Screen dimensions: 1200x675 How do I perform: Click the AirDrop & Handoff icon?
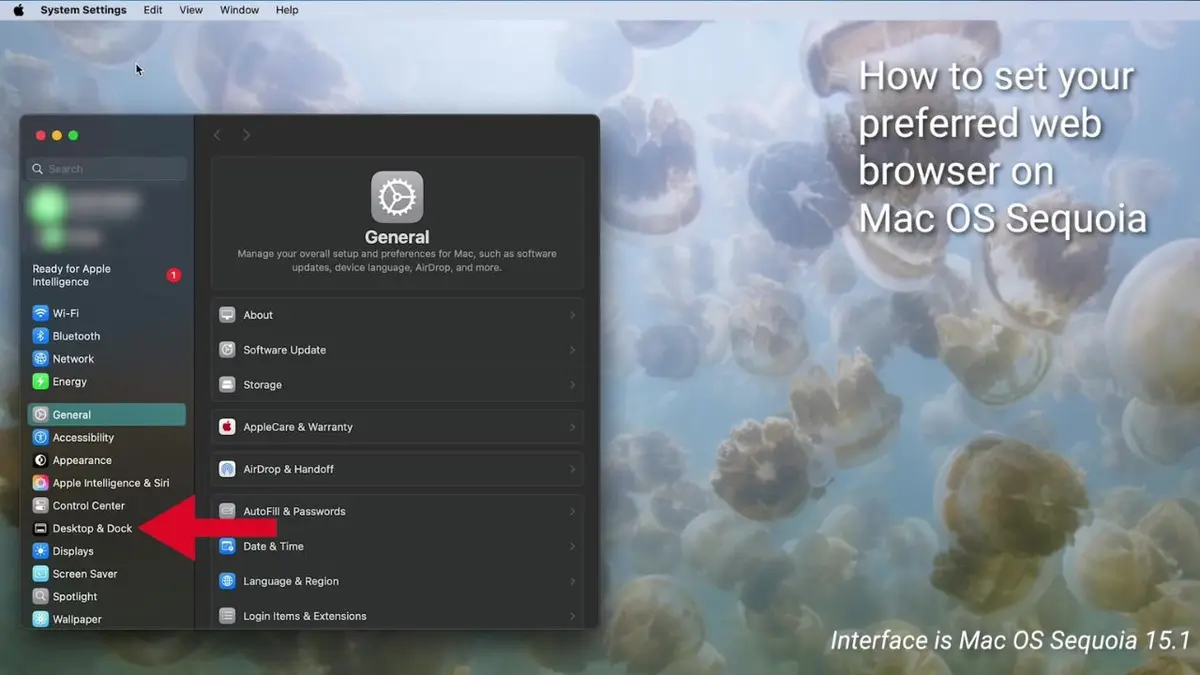(x=227, y=469)
